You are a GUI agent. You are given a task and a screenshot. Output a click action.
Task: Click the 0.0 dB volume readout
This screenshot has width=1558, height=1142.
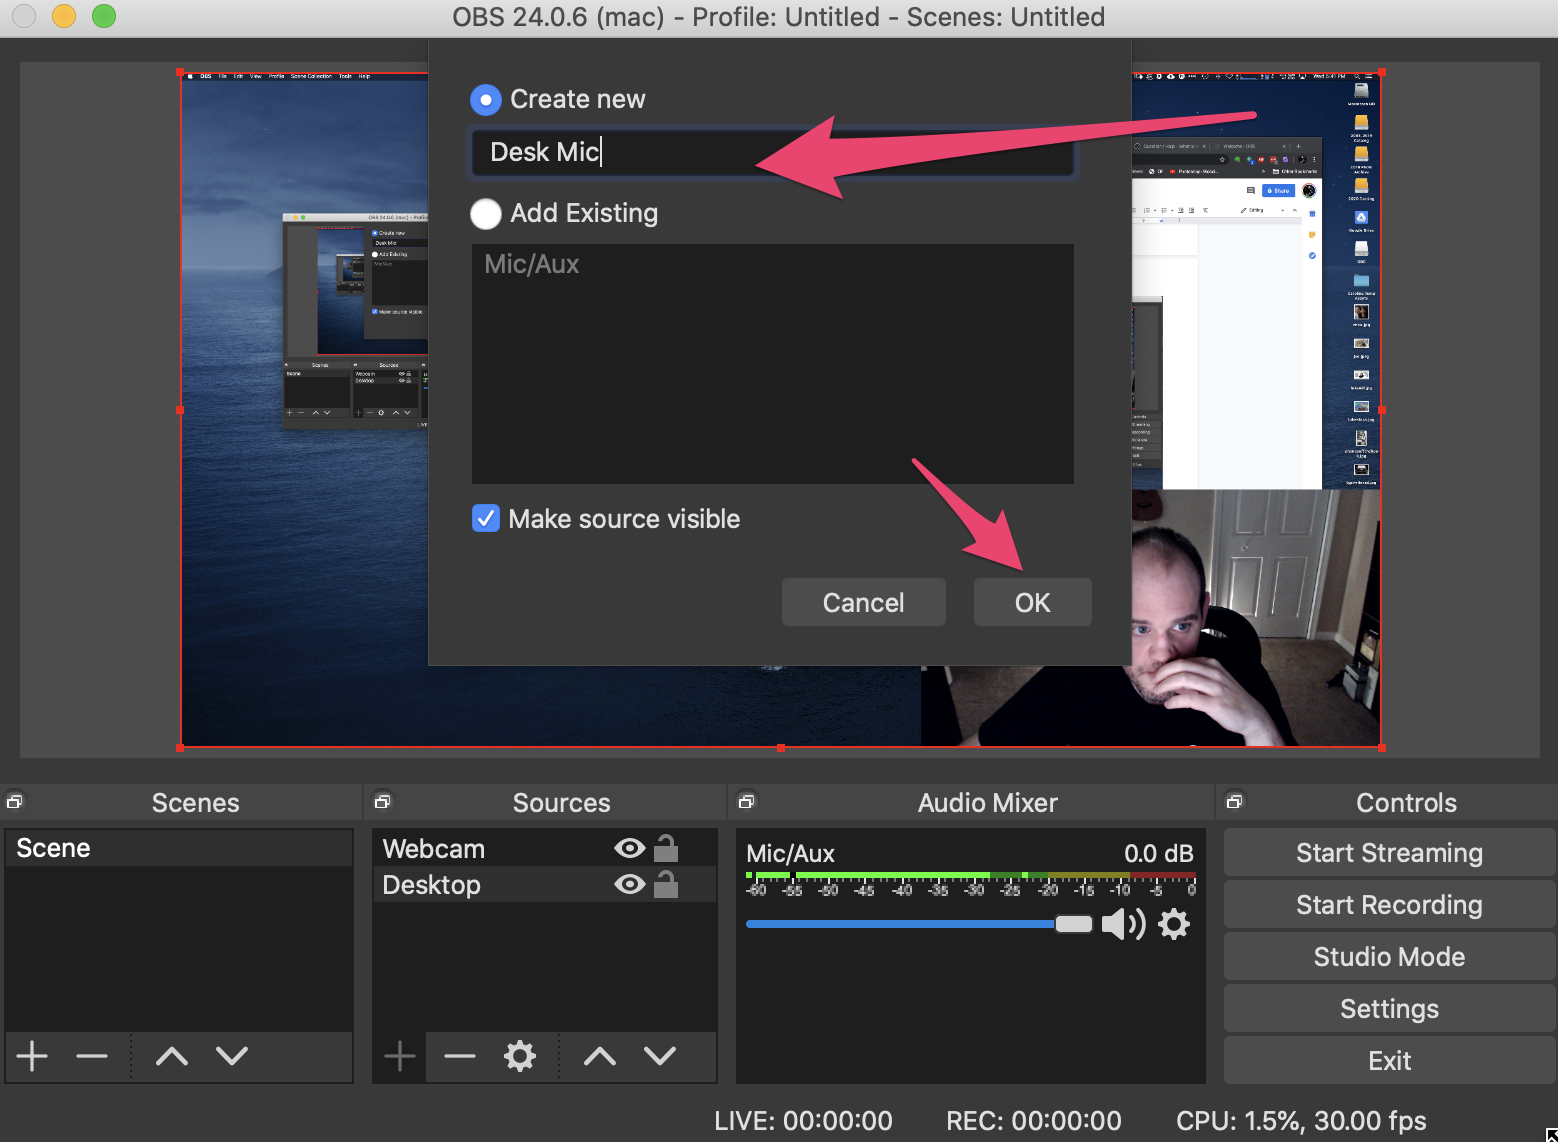[x=1159, y=853]
